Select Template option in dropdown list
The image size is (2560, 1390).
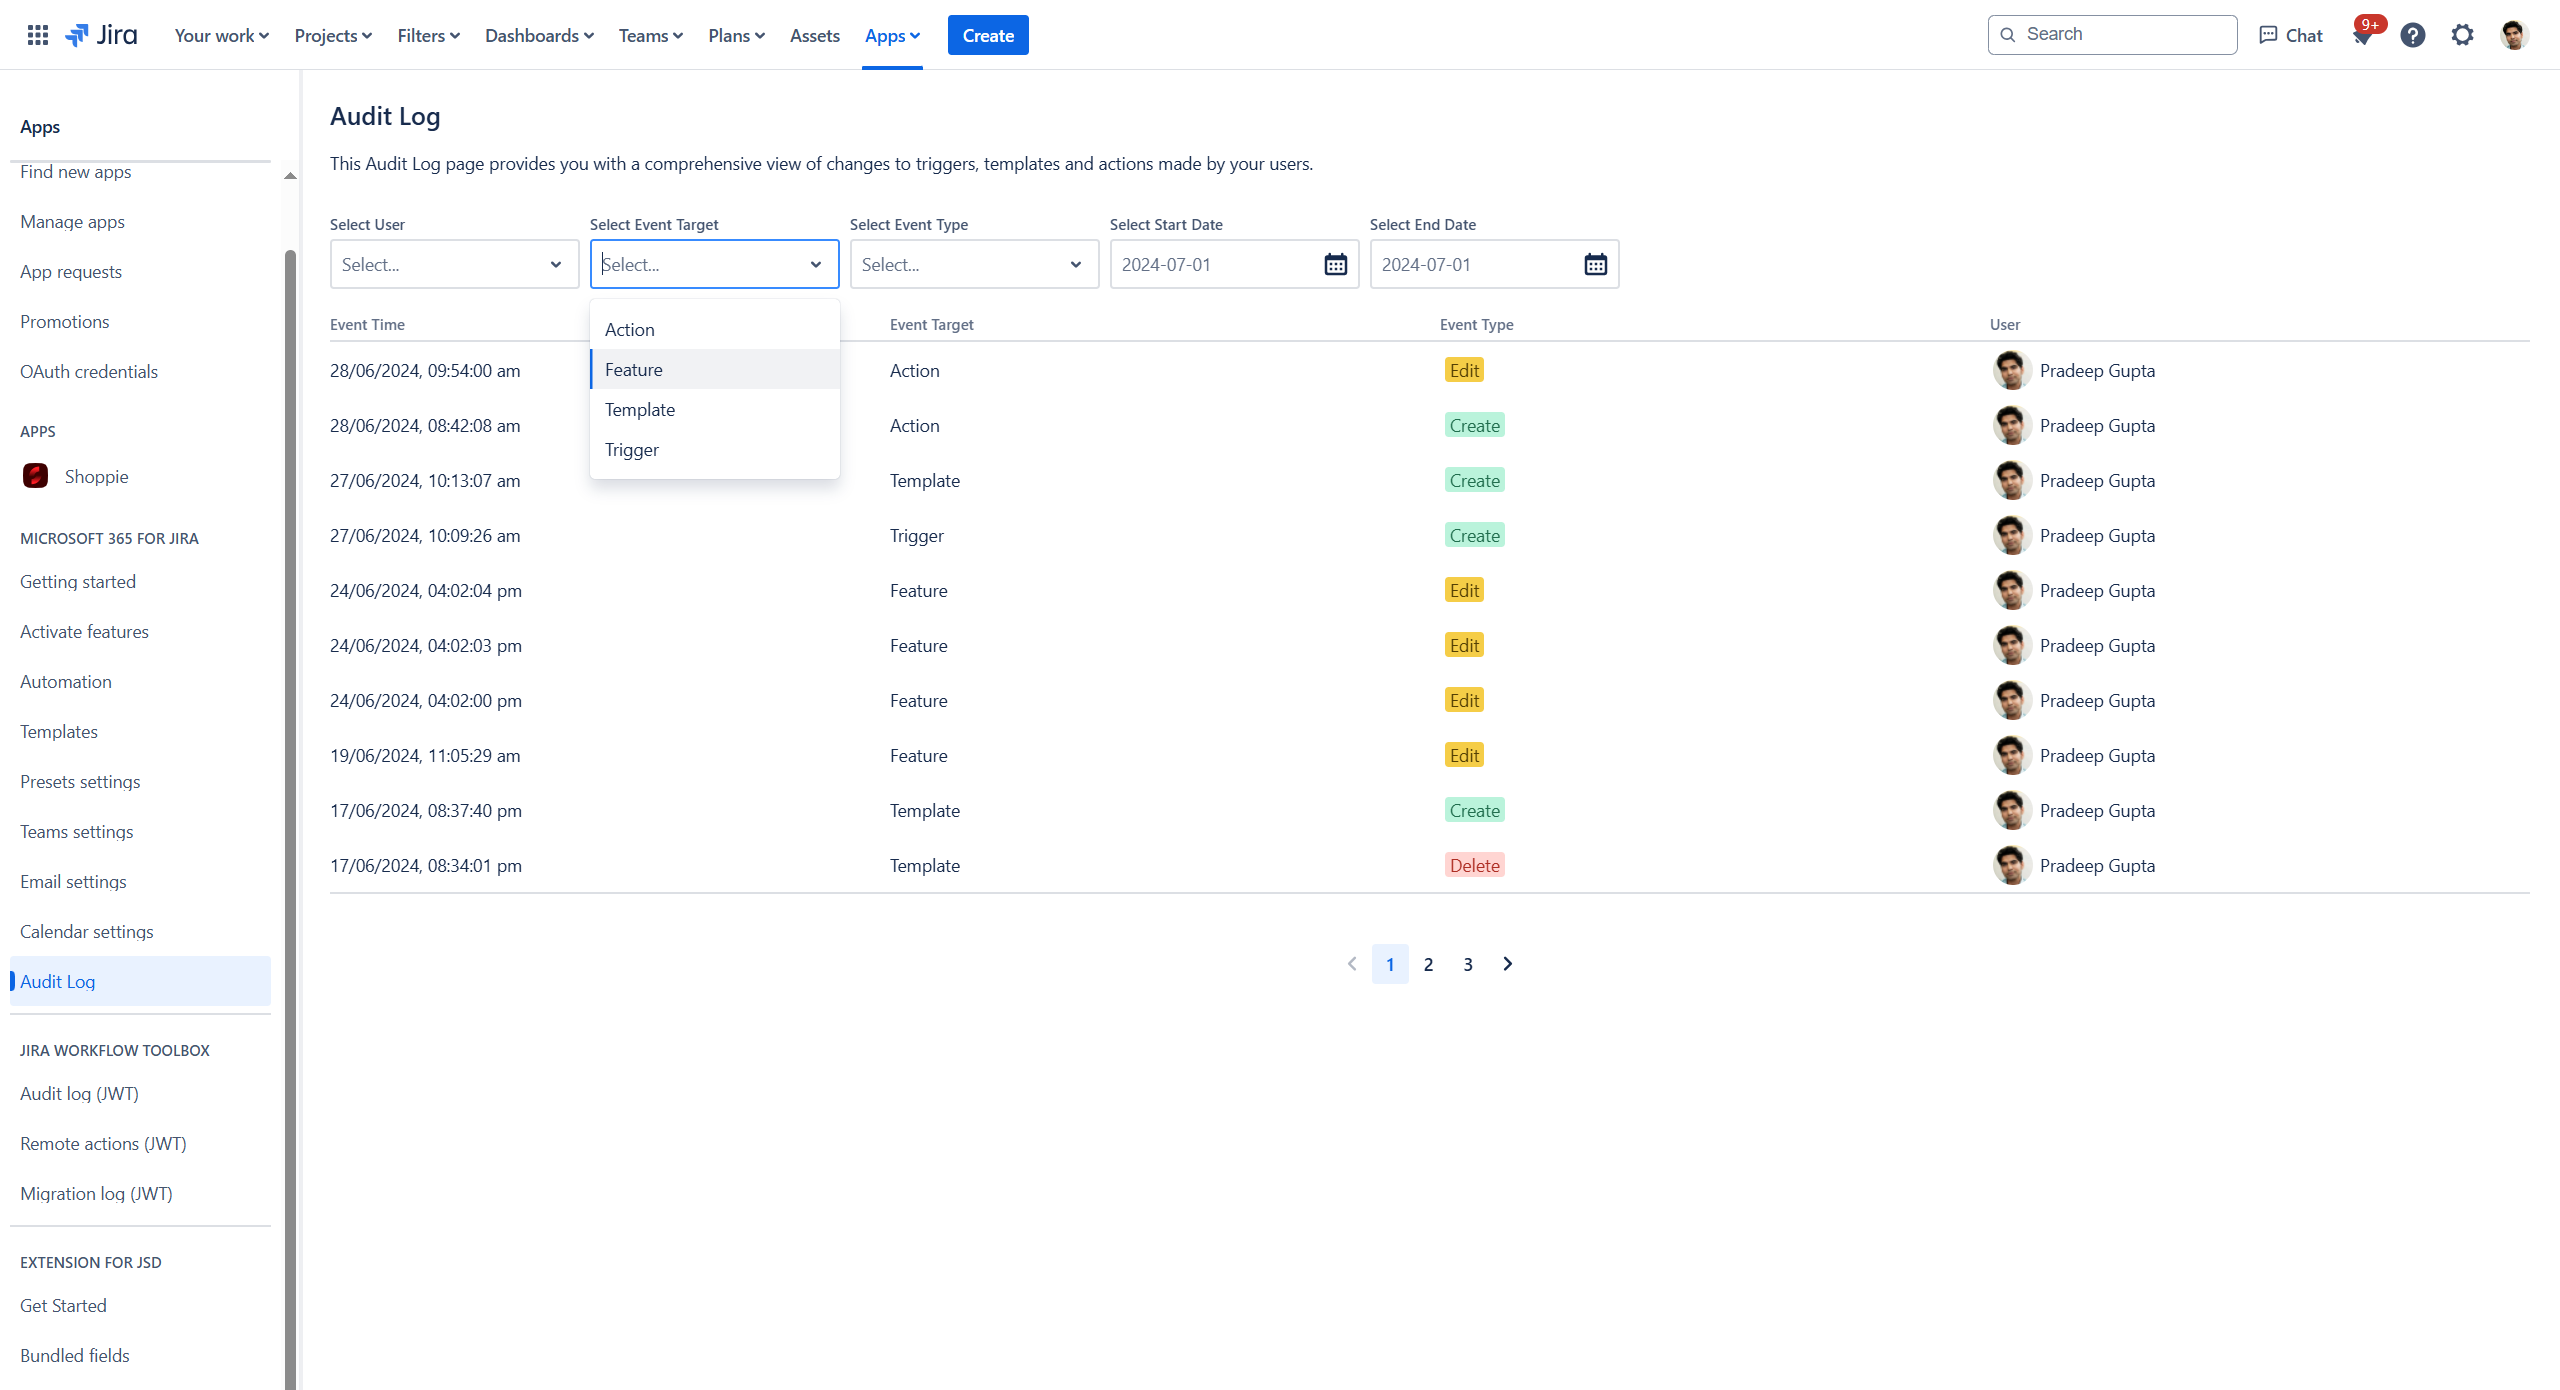(640, 410)
